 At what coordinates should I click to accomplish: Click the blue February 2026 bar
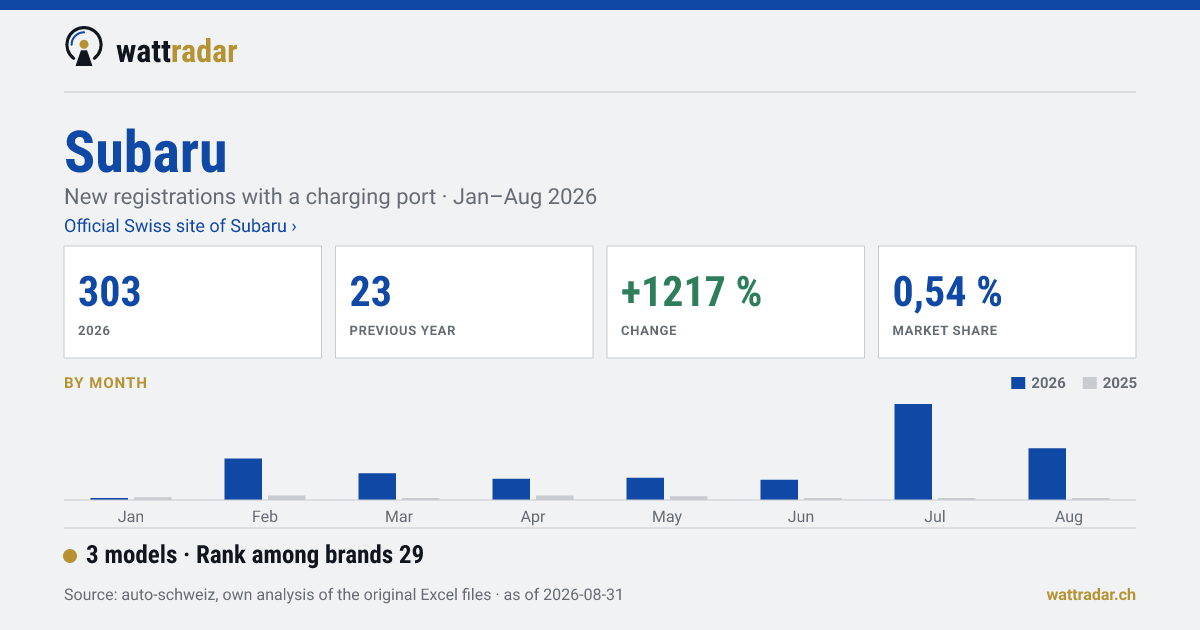point(243,479)
